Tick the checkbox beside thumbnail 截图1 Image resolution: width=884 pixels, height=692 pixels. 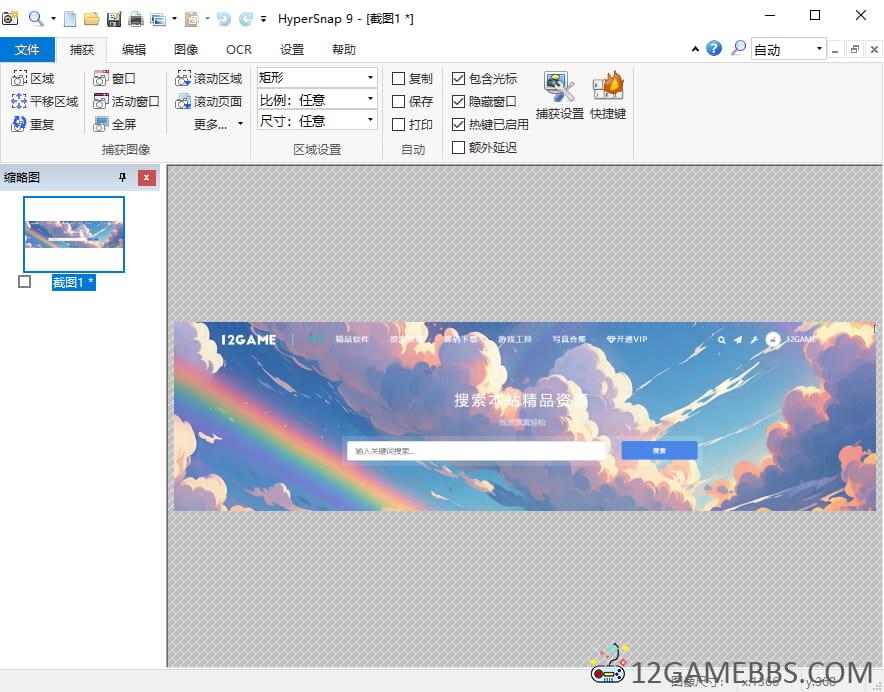pyautogui.click(x=24, y=281)
